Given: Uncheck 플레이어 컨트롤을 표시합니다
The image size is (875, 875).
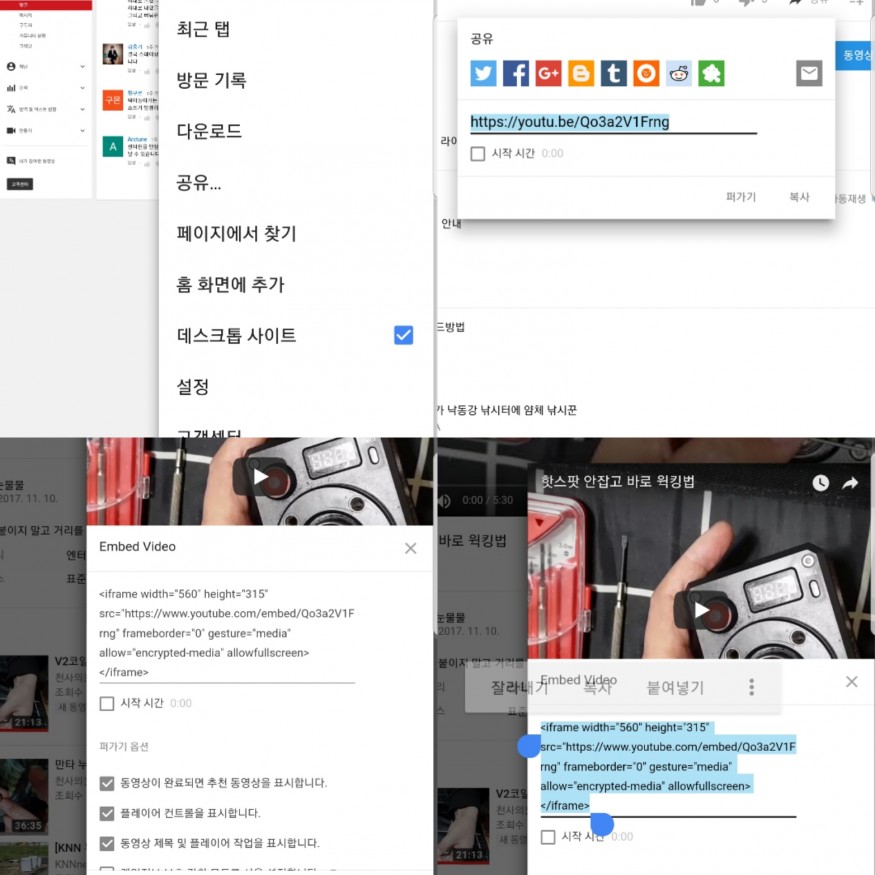Looking at the screenshot, I should [107, 813].
